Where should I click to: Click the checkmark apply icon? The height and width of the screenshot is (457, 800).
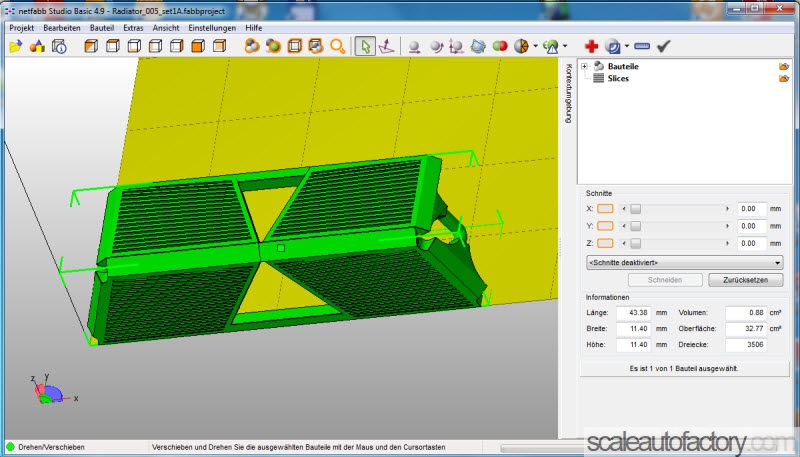coord(663,46)
